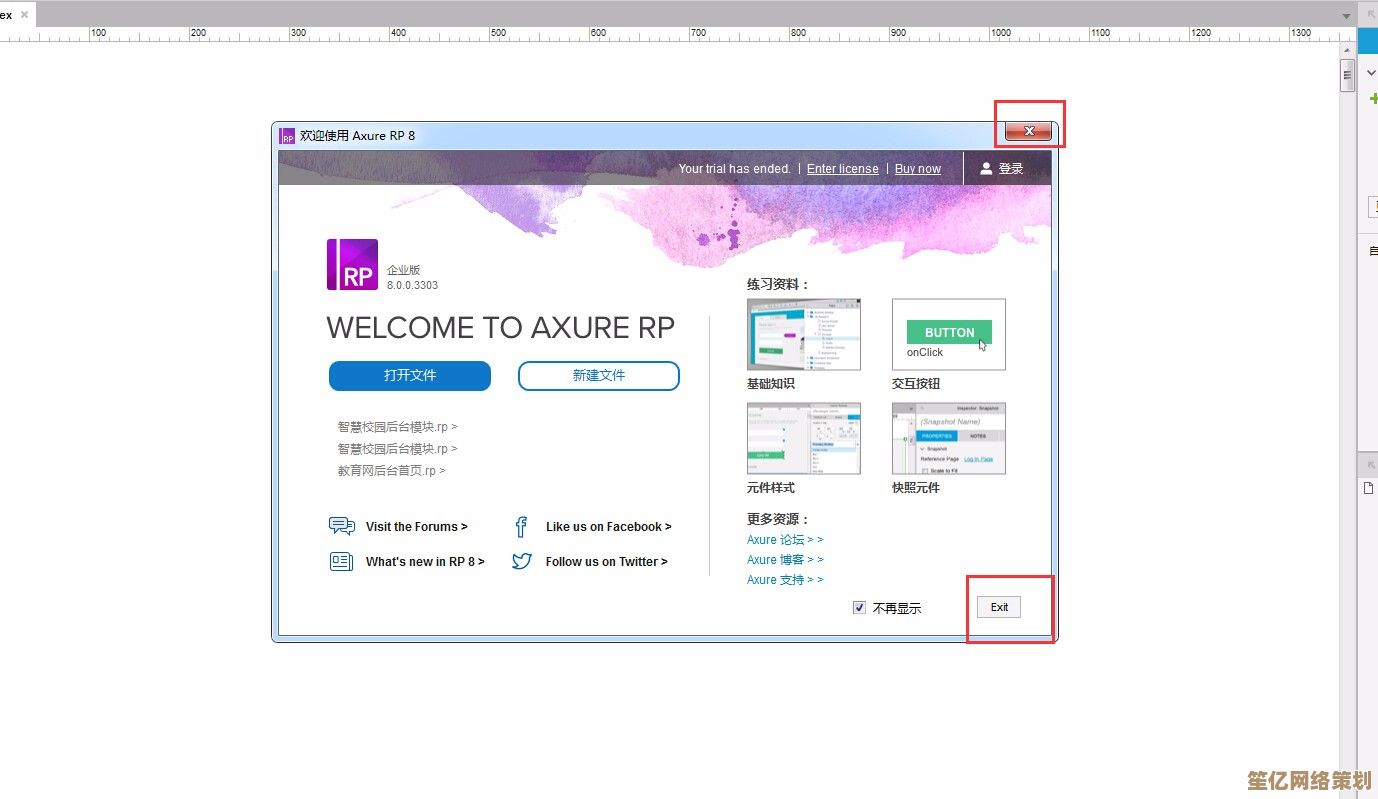Screen dimensions: 1378x799
Task: Click the pop-out arrow icon on lower right panel
Action: [x=1371, y=466]
